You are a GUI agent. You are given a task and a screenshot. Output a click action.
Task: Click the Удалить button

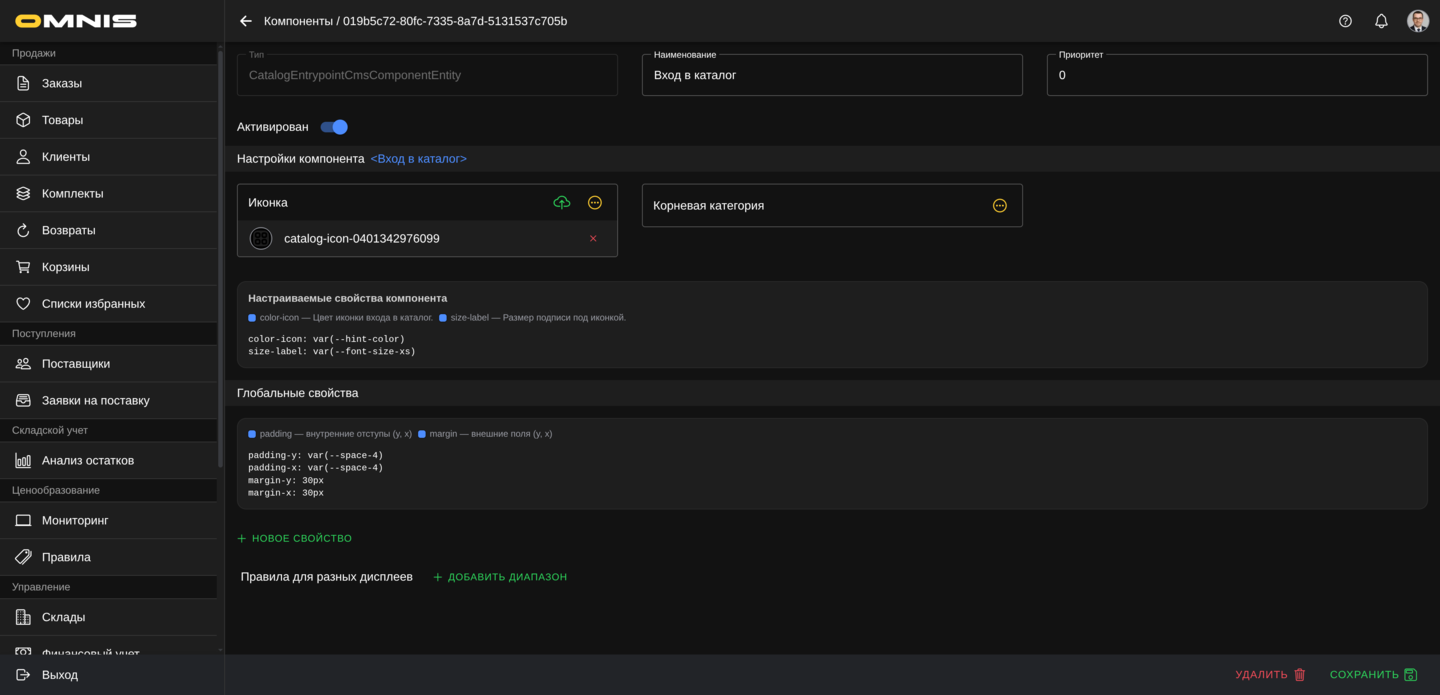tap(1270, 675)
